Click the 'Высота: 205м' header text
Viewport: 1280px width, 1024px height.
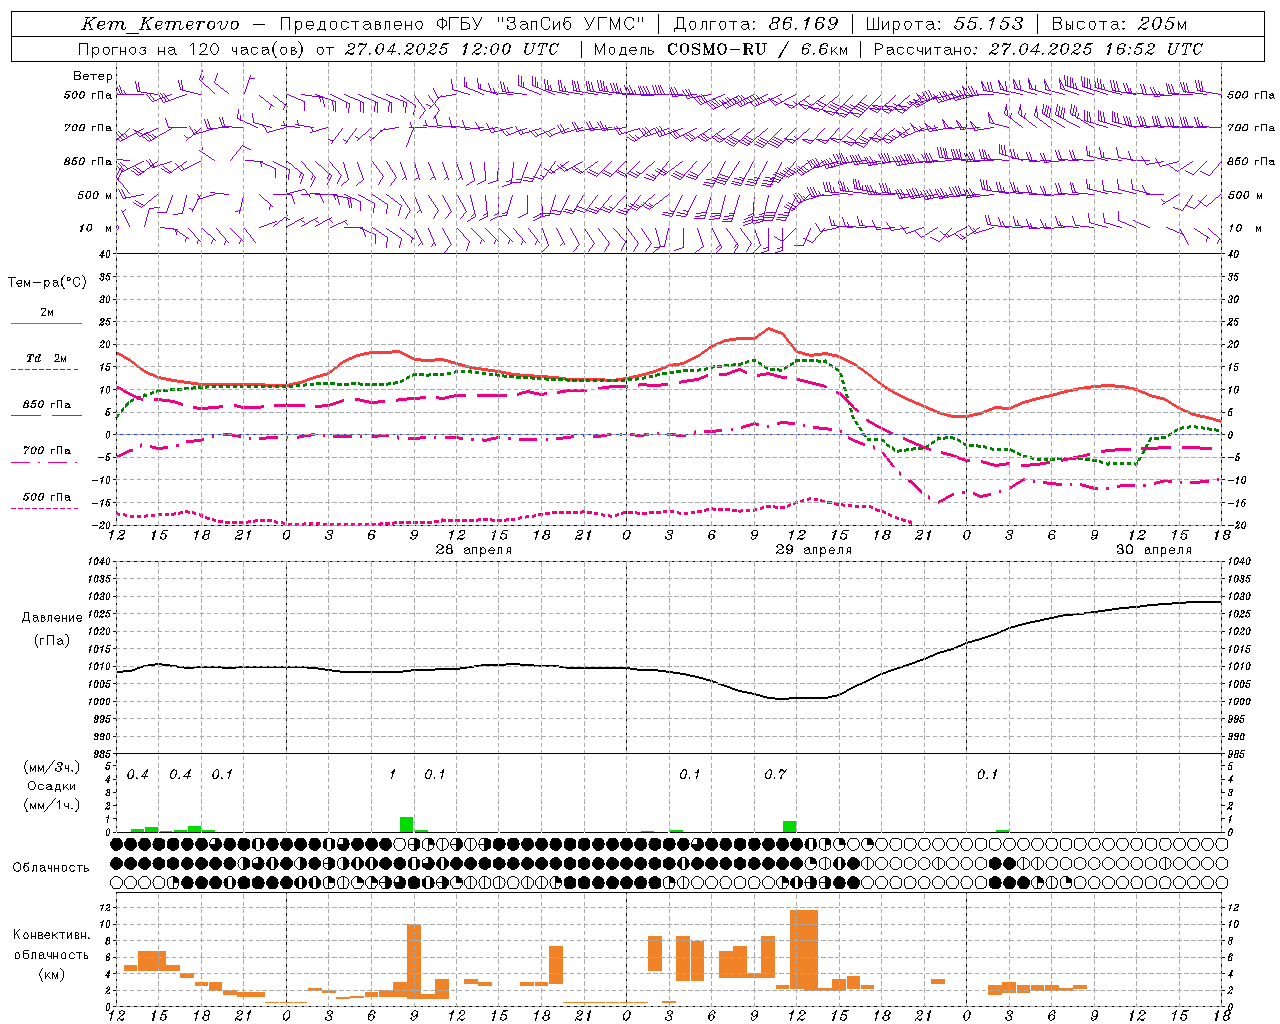point(1119,24)
